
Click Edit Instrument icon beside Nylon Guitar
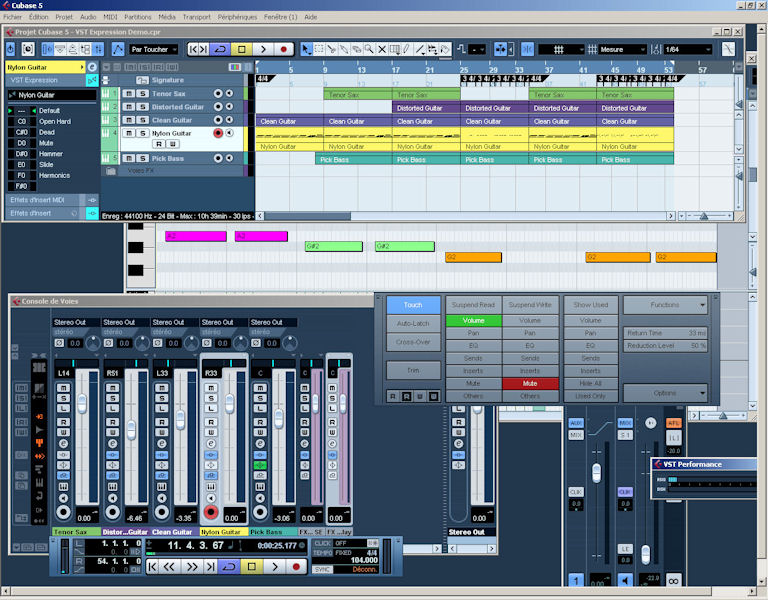(92, 67)
